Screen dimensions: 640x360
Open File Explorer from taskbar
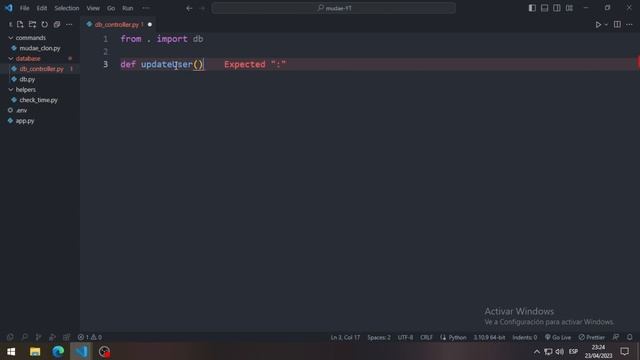[x=35, y=351]
